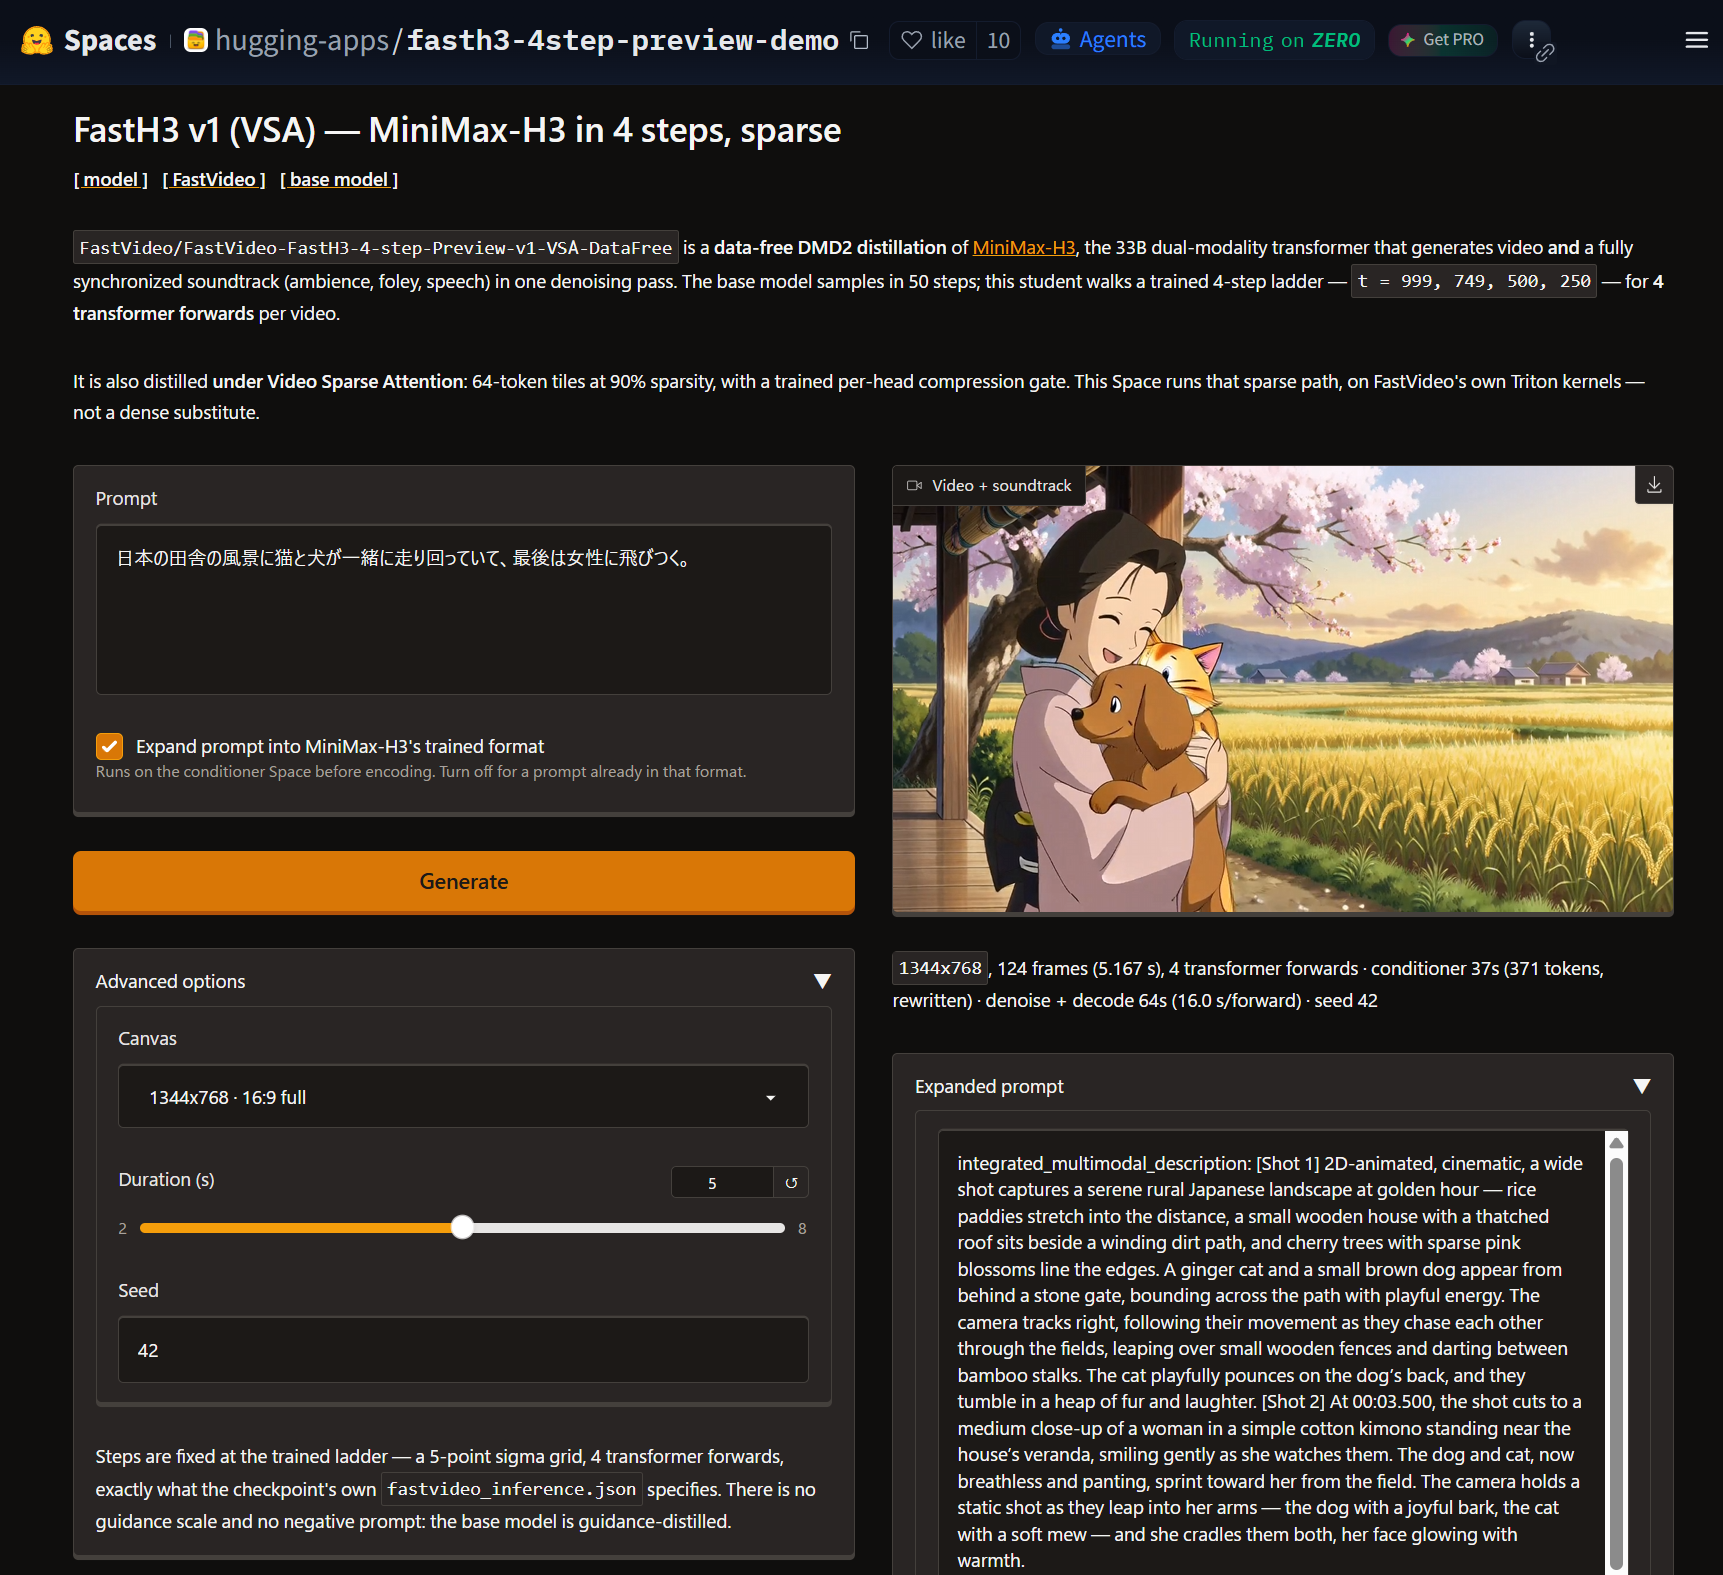Click the 'Video + soundtrack' label
The width and height of the screenshot is (1723, 1575).
(x=989, y=486)
